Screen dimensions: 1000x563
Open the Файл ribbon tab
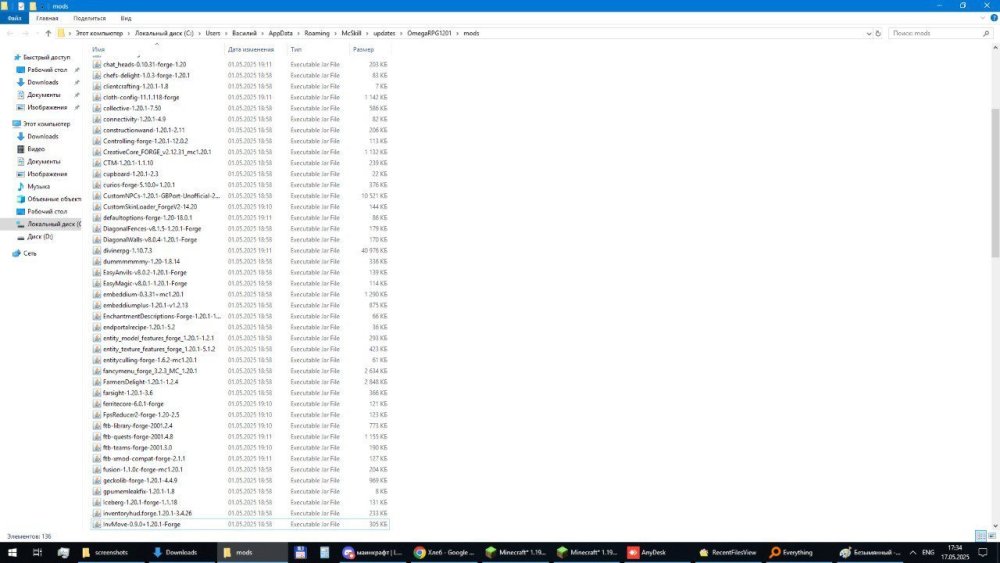14,18
